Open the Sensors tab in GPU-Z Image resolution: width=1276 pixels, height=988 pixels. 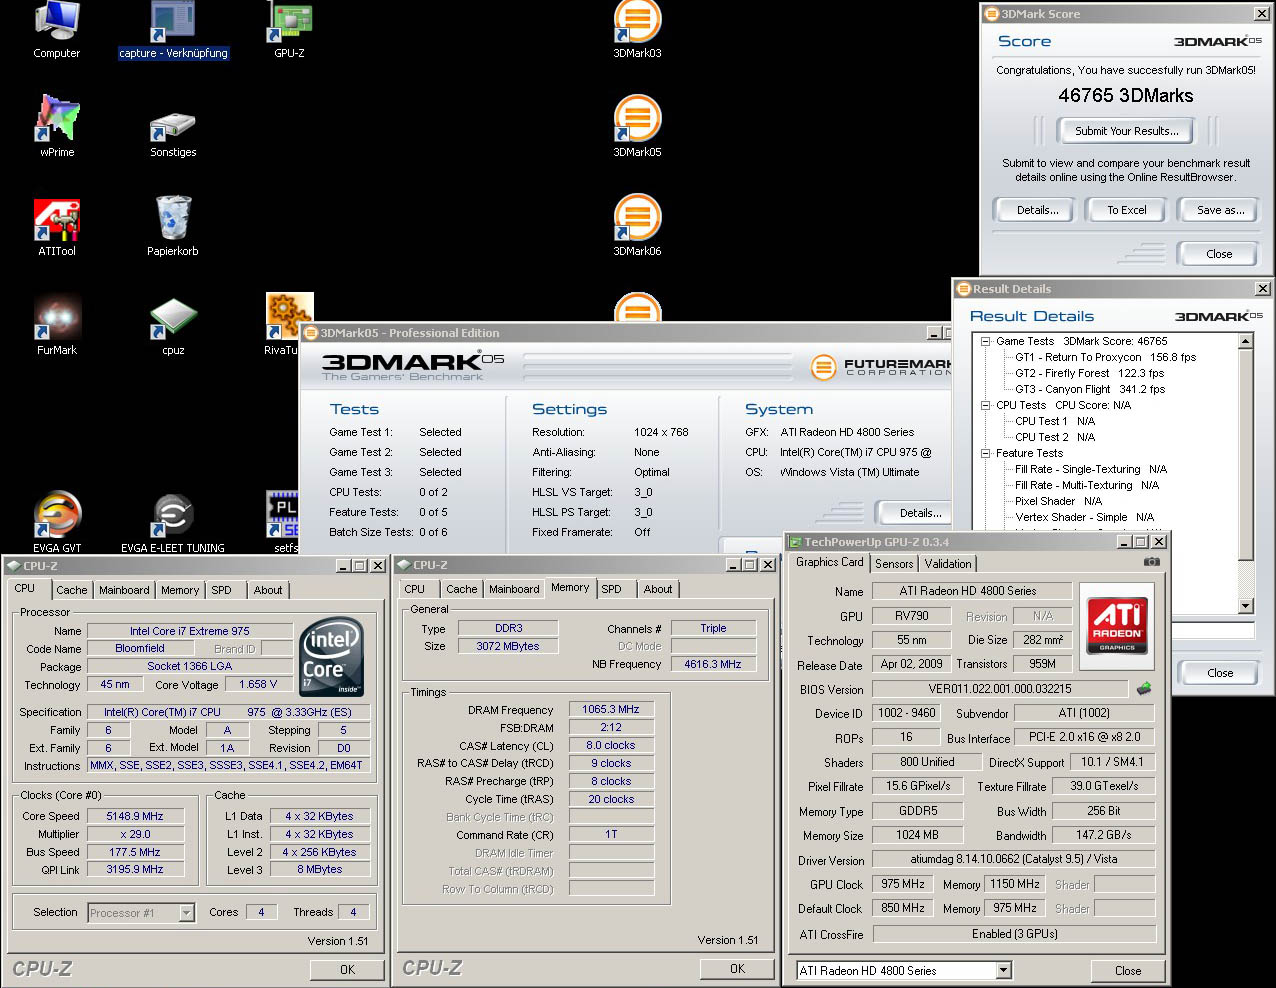(x=894, y=564)
